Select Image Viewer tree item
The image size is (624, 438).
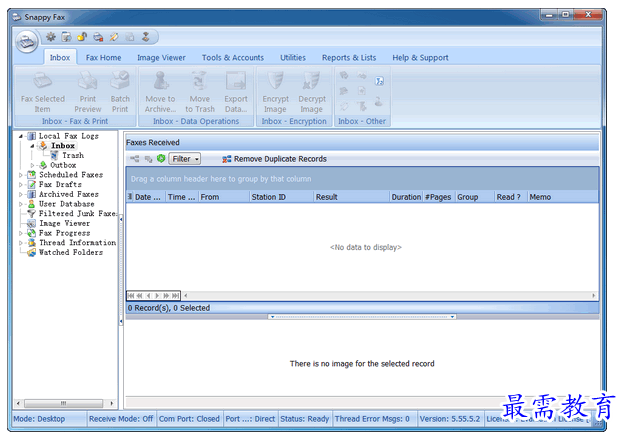tap(64, 224)
